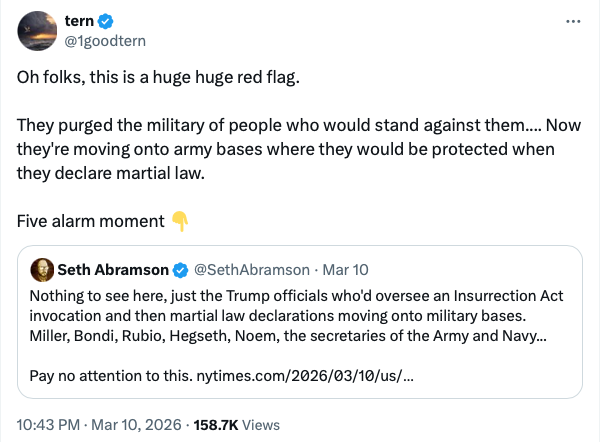
Task: Click the pointing-down hand emoji
Action: click(180, 220)
